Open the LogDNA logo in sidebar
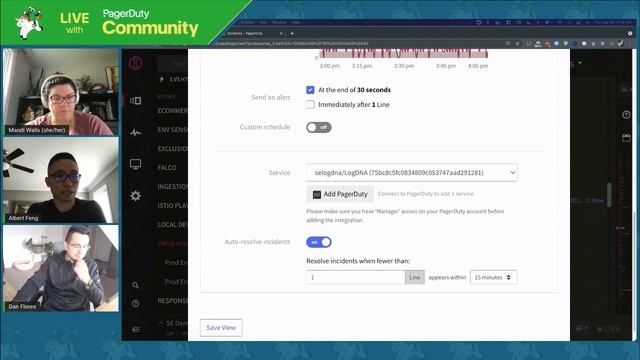The image size is (640, 360). point(136,63)
